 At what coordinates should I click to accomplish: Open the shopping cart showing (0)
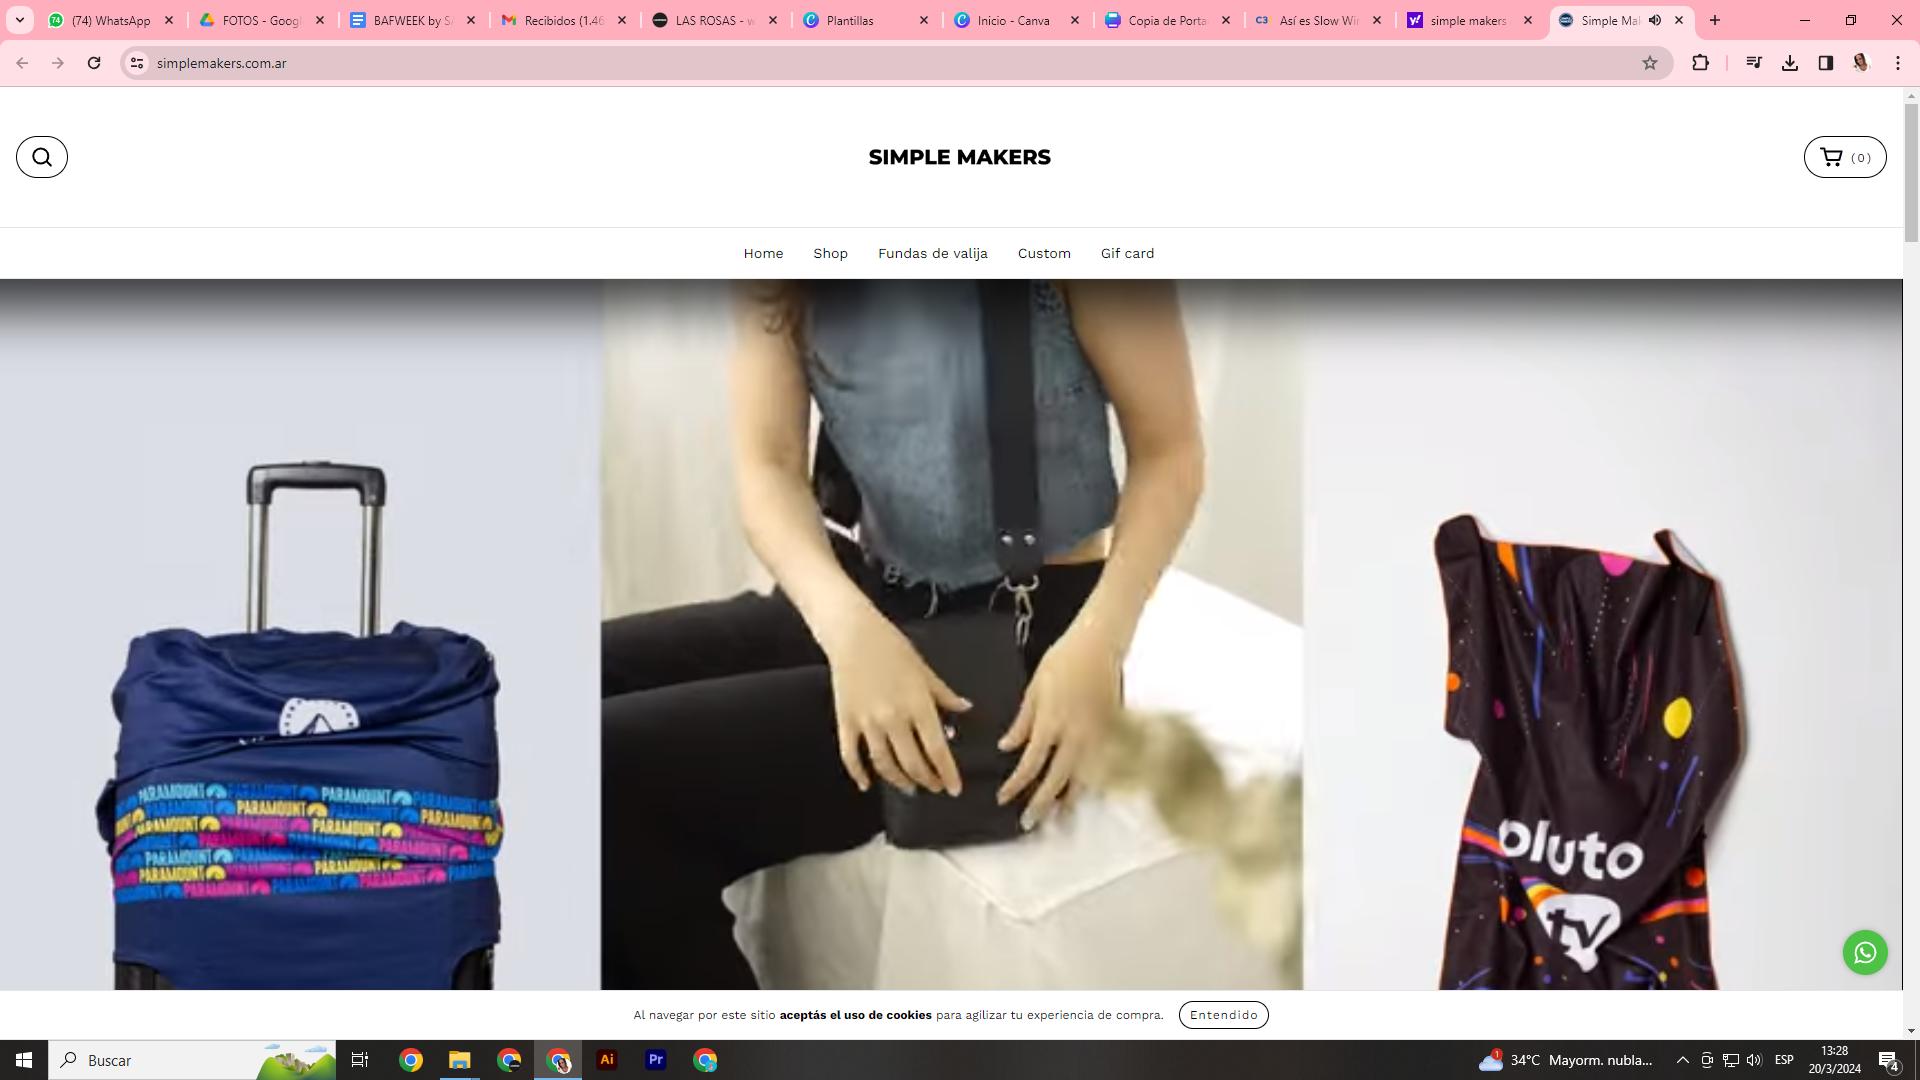pyautogui.click(x=1844, y=157)
